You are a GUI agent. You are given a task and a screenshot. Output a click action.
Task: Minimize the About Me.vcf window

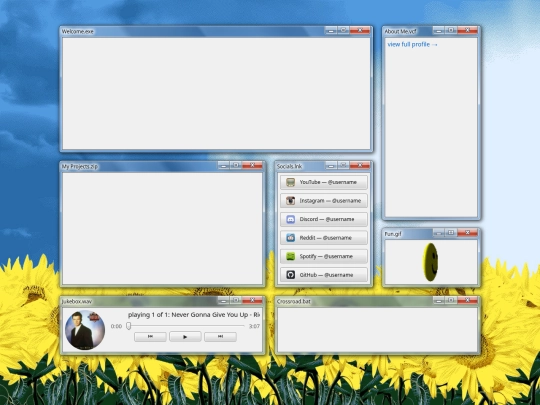438,31
